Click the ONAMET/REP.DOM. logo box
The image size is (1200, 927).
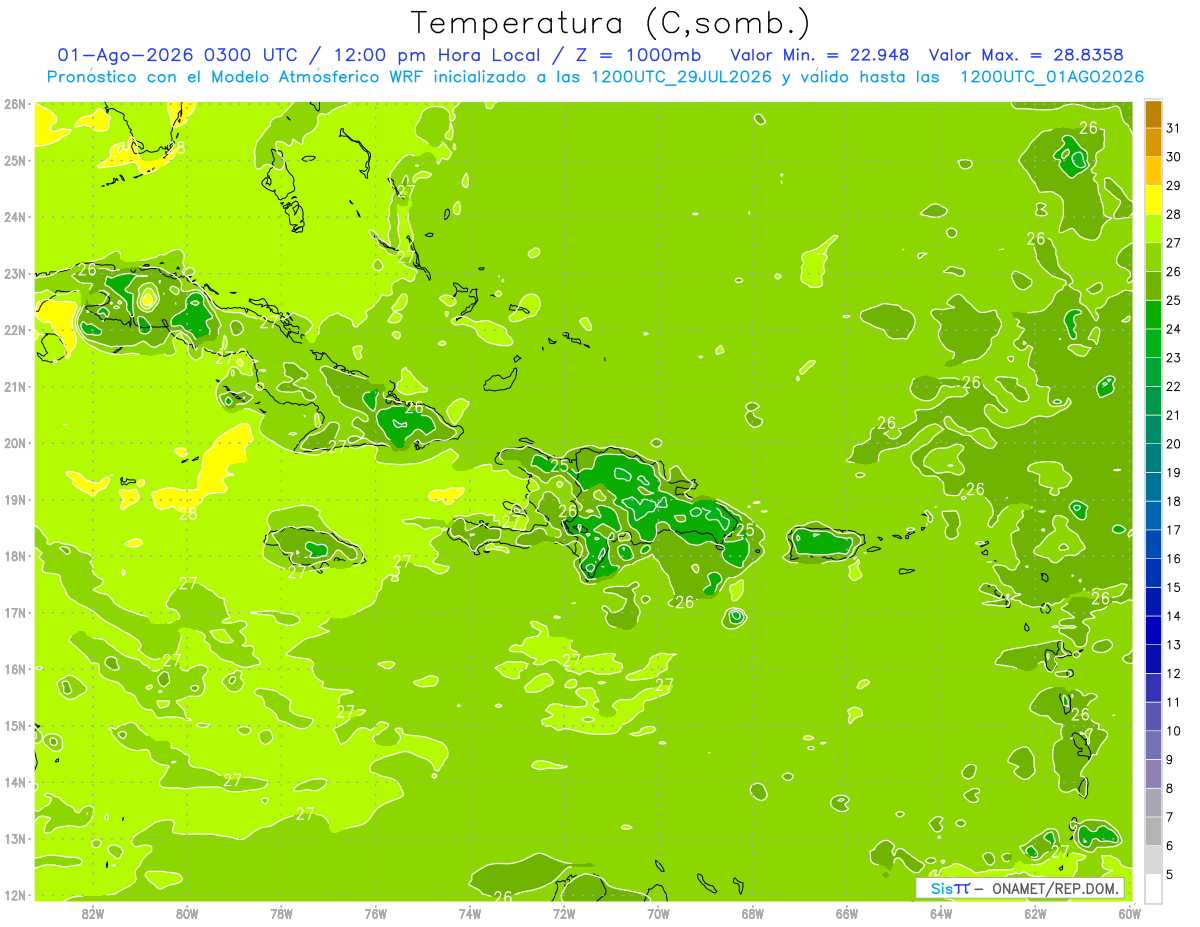pos(1020,888)
